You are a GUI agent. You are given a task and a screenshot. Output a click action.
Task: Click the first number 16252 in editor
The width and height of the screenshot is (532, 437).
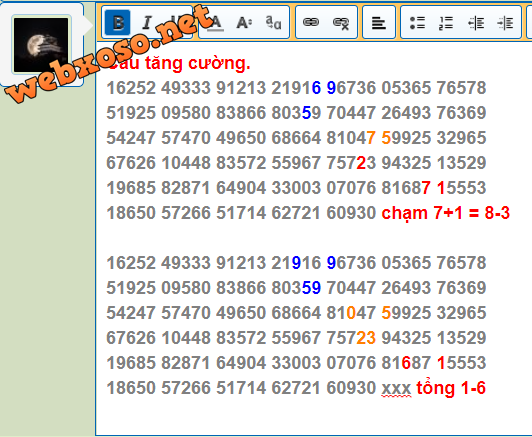[131, 88]
